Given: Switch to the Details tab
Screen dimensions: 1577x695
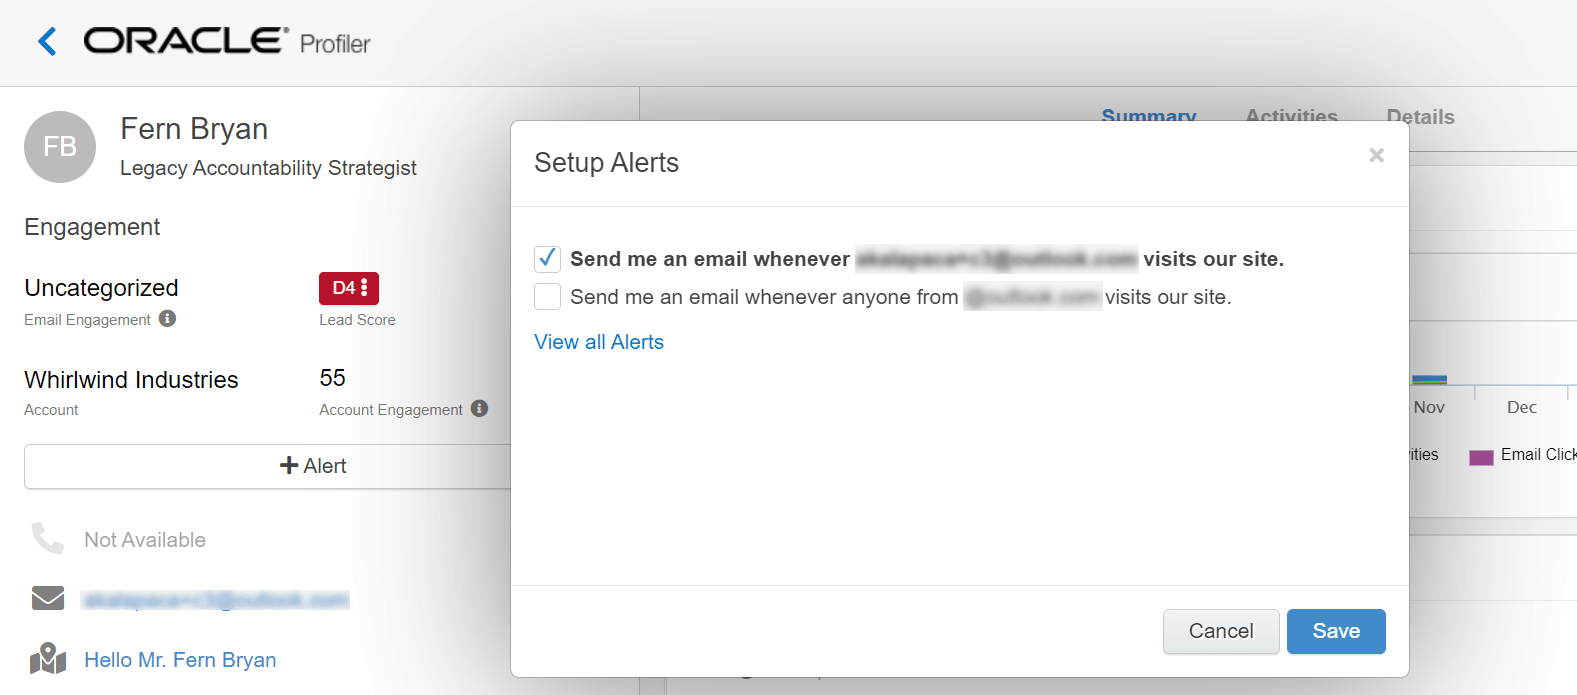Looking at the screenshot, I should pyautogui.click(x=1420, y=117).
